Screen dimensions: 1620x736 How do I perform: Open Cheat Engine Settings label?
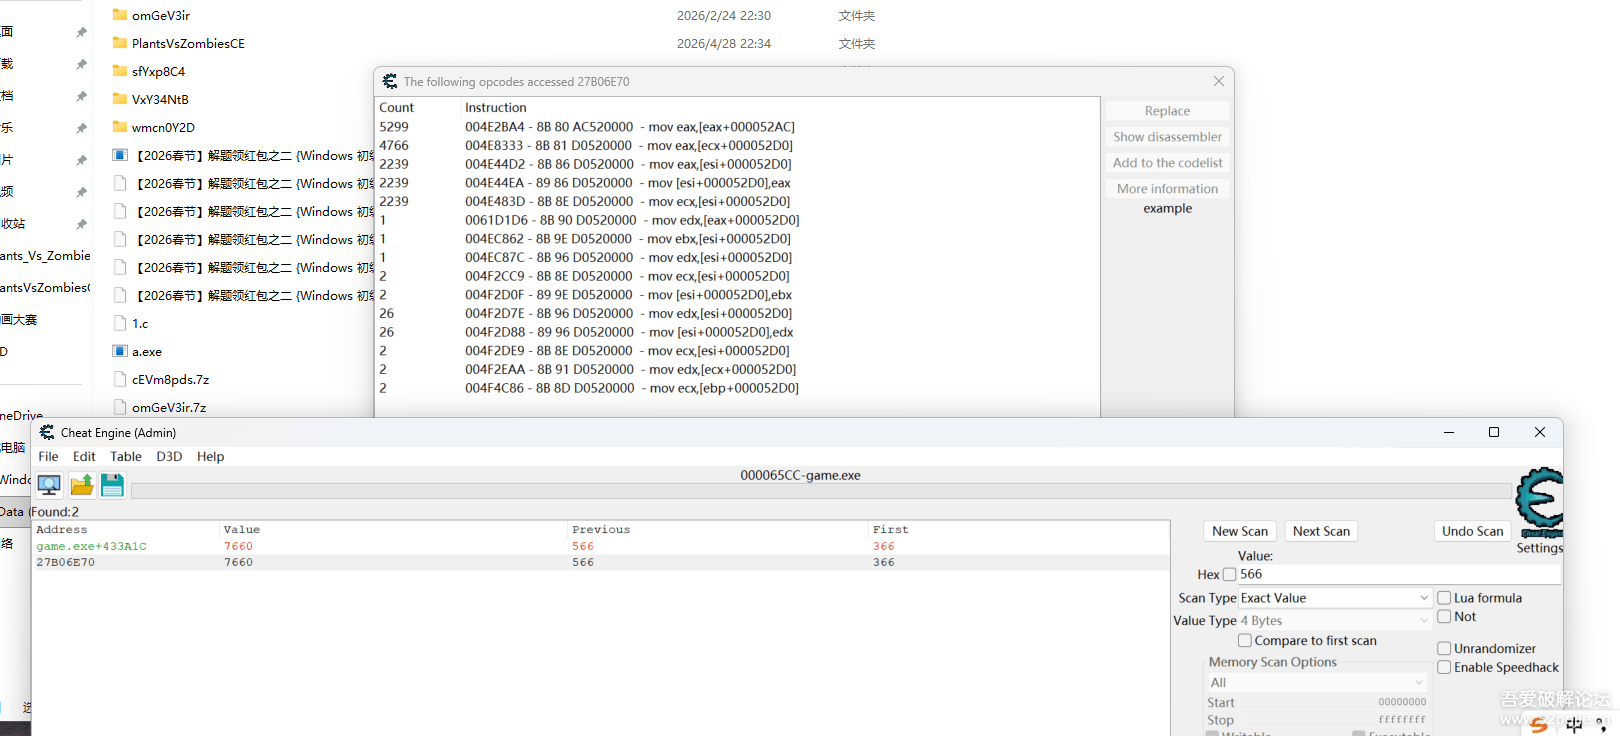pyautogui.click(x=1539, y=548)
